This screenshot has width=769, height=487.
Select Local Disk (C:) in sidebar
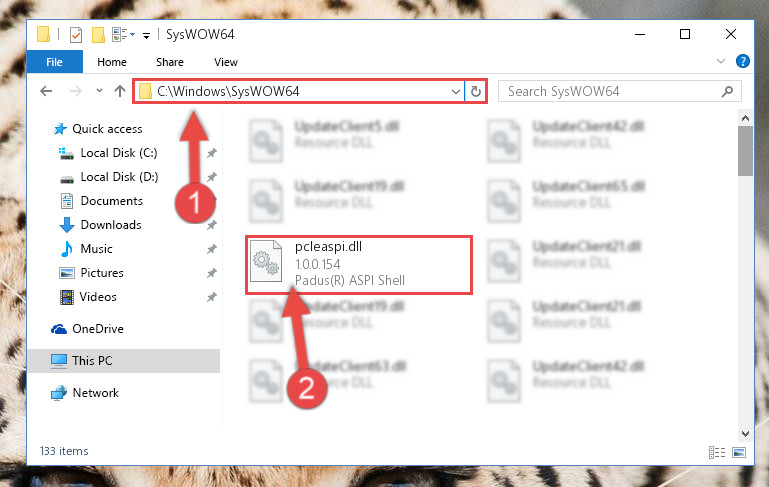(x=119, y=153)
